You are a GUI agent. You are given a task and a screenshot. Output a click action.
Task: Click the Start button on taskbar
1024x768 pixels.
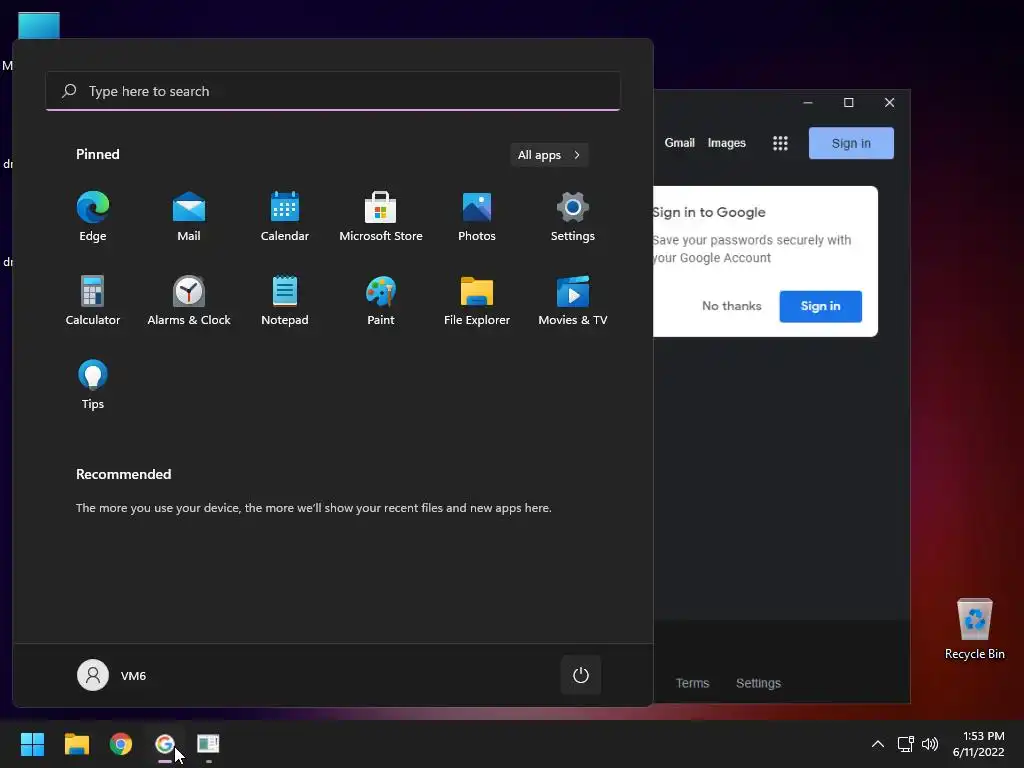coord(32,744)
